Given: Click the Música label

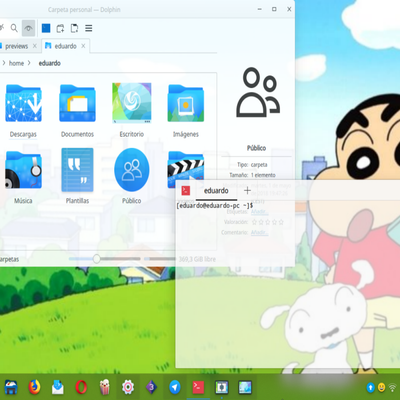Looking at the screenshot, I should pyautogui.click(x=23, y=201).
